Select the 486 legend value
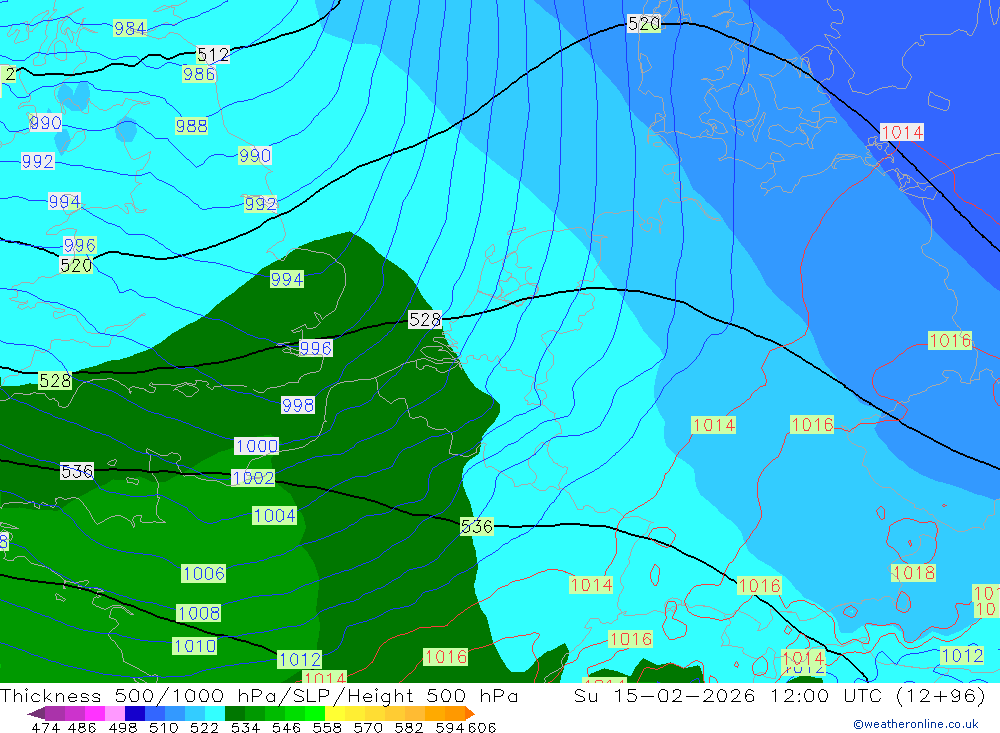Image resolution: width=1000 pixels, height=733 pixels. click(82, 727)
